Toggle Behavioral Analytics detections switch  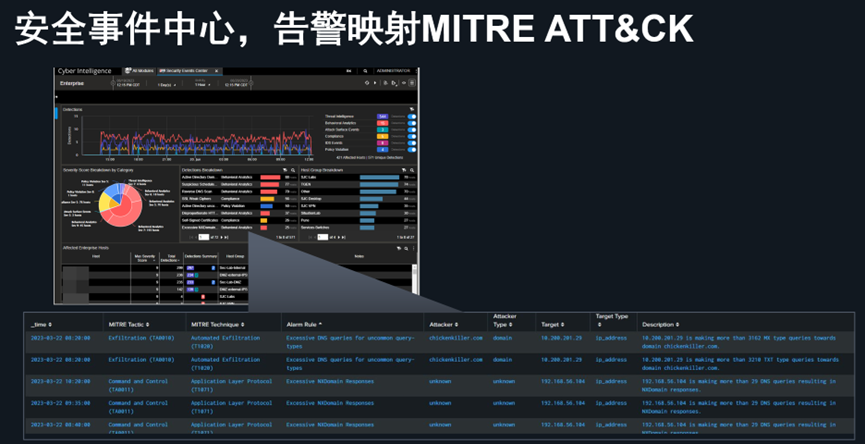point(411,124)
